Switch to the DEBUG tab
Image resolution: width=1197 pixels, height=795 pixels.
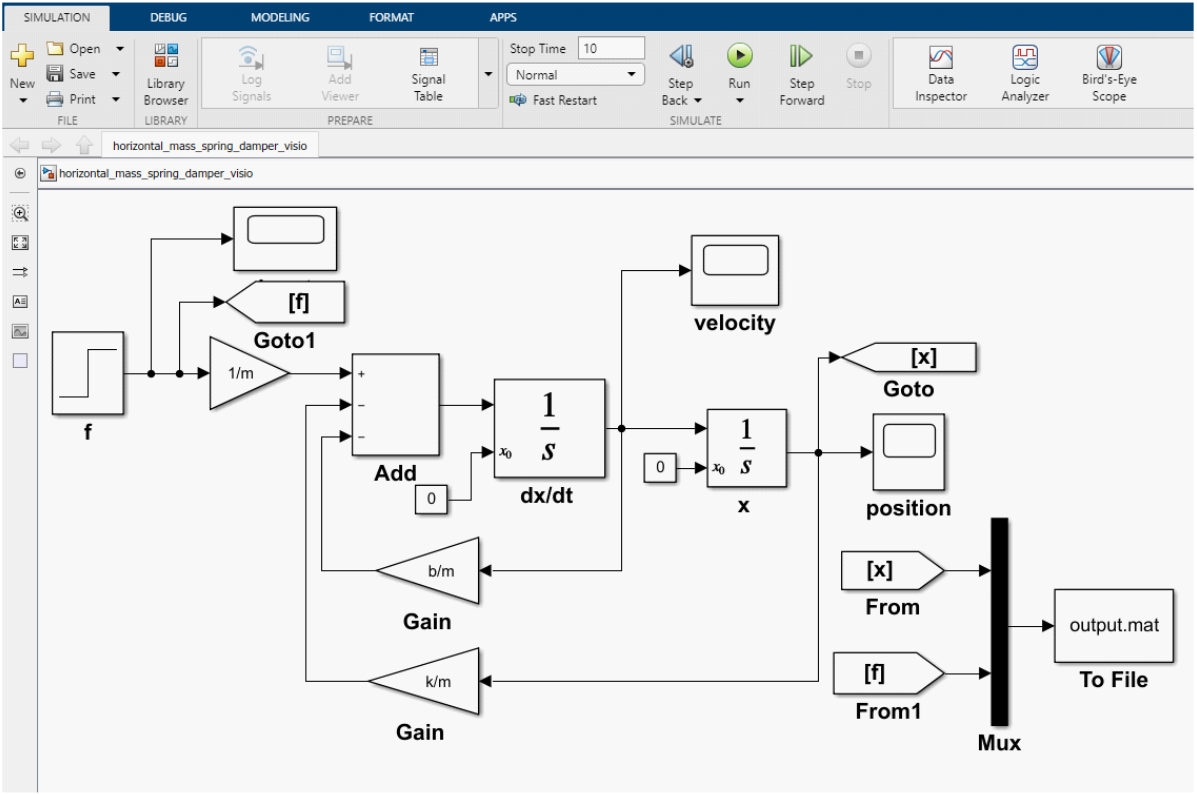click(168, 17)
